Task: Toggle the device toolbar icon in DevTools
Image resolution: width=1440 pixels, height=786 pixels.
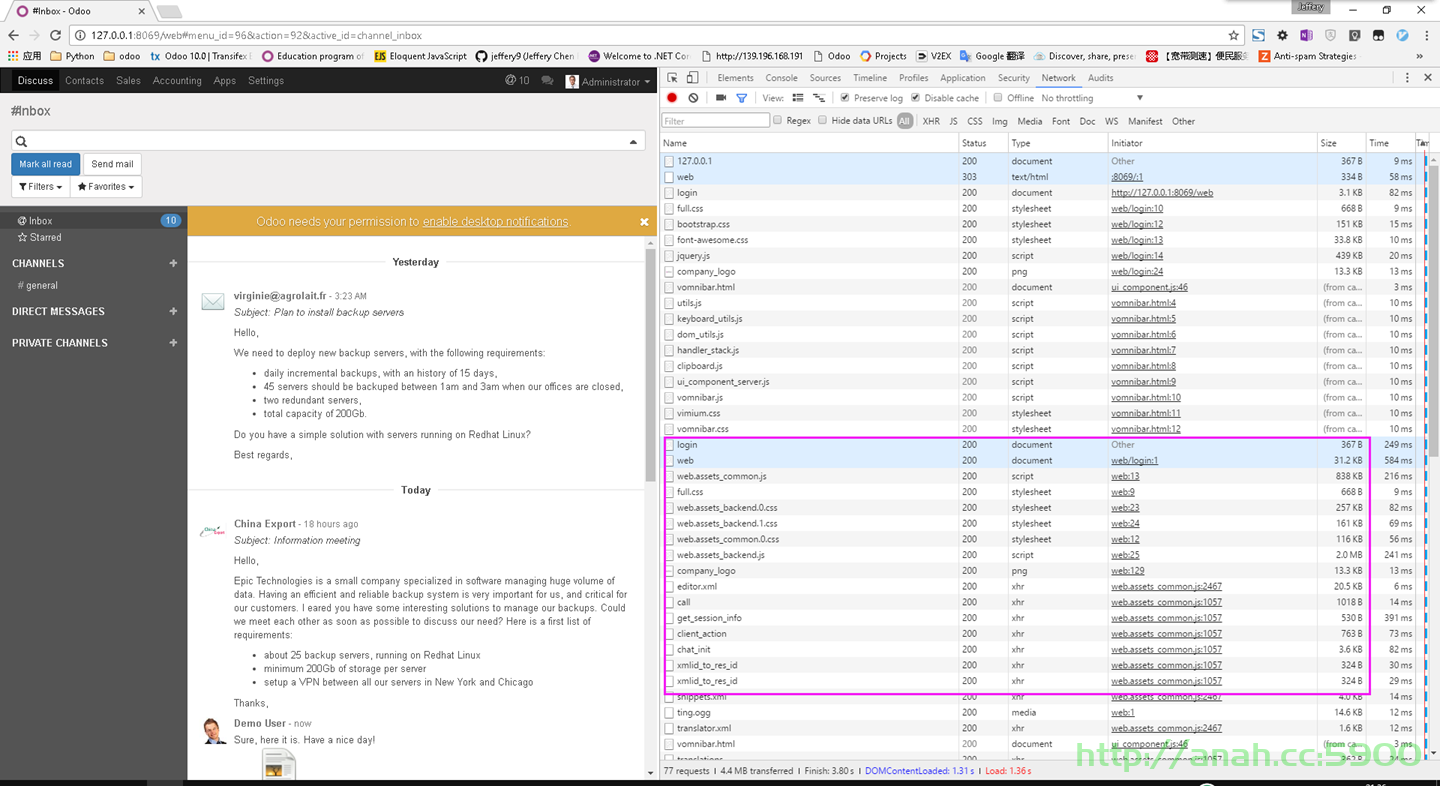Action: [692, 78]
